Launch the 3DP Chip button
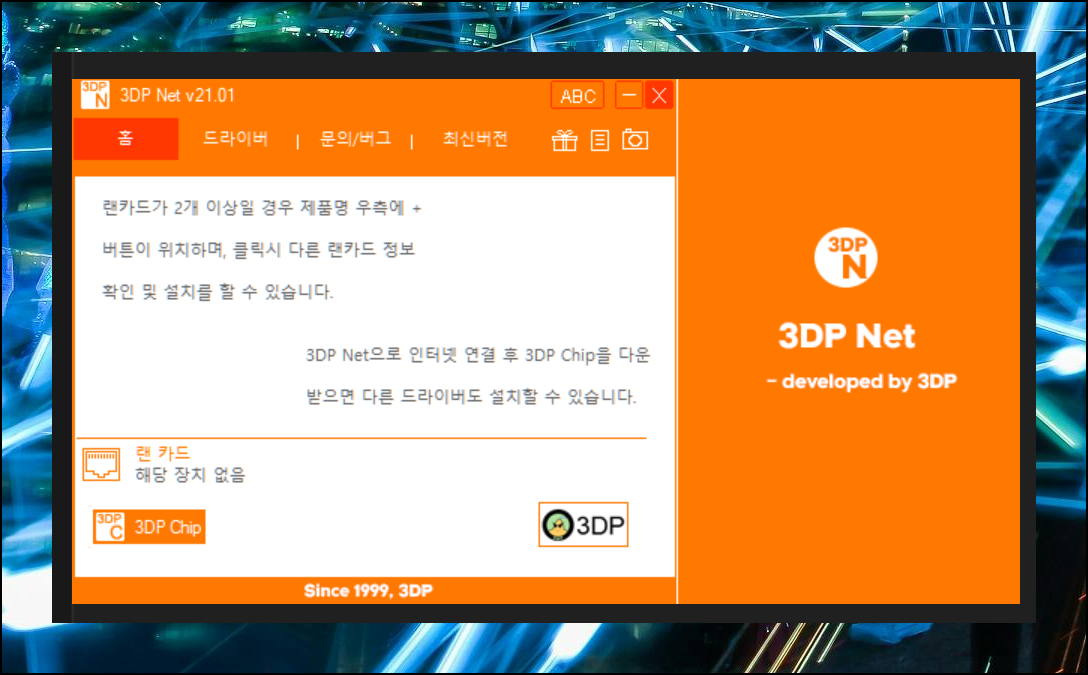 [x=149, y=527]
